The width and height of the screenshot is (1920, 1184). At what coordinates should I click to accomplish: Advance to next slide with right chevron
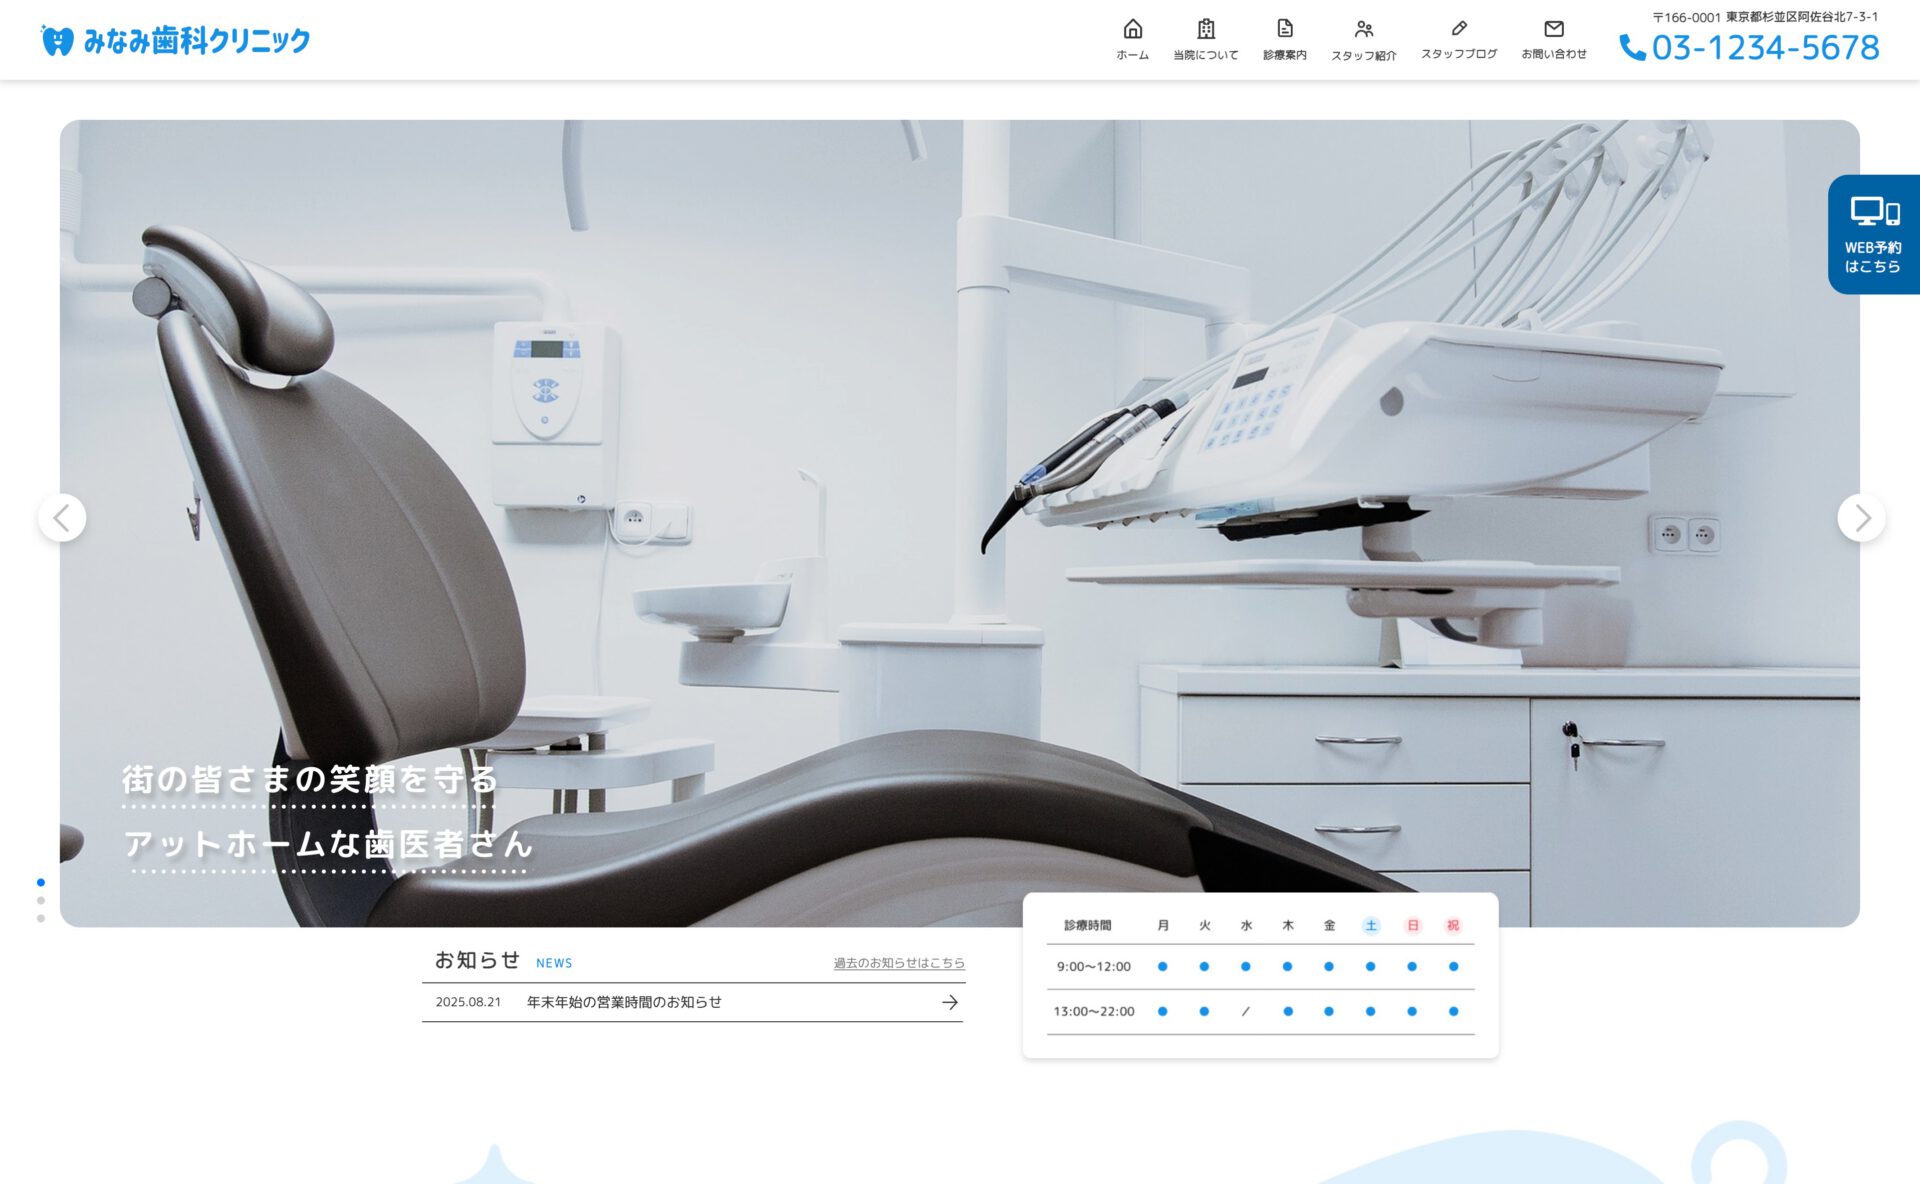pos(1861,518)
